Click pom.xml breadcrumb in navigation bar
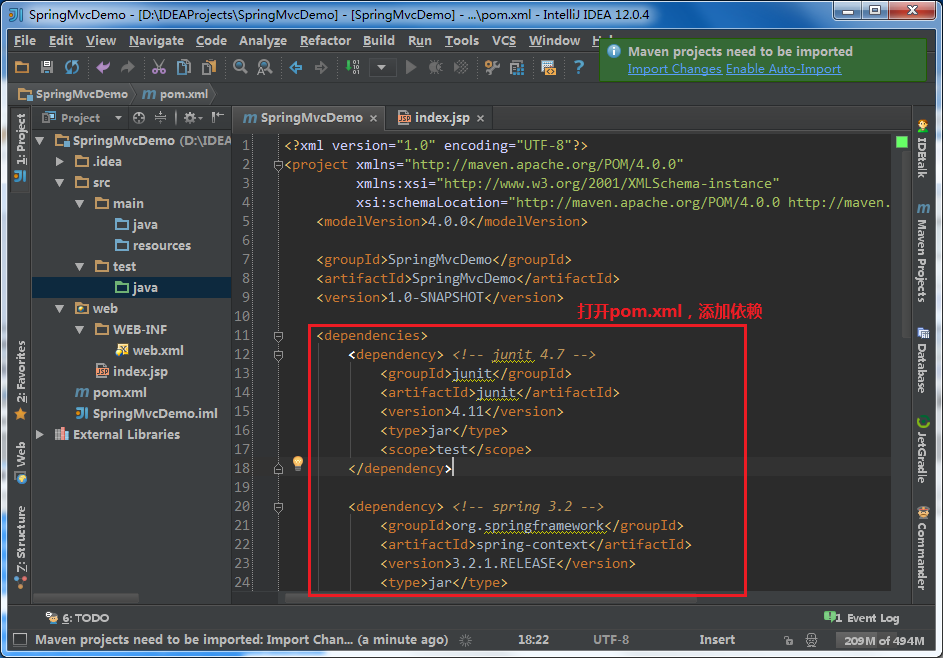Image resolution: width=943 pixels, height=658 pixels. 176,94
